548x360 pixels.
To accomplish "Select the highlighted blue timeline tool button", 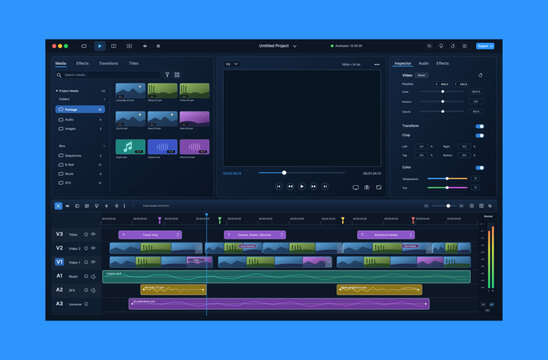I will [x=58, y=206].
